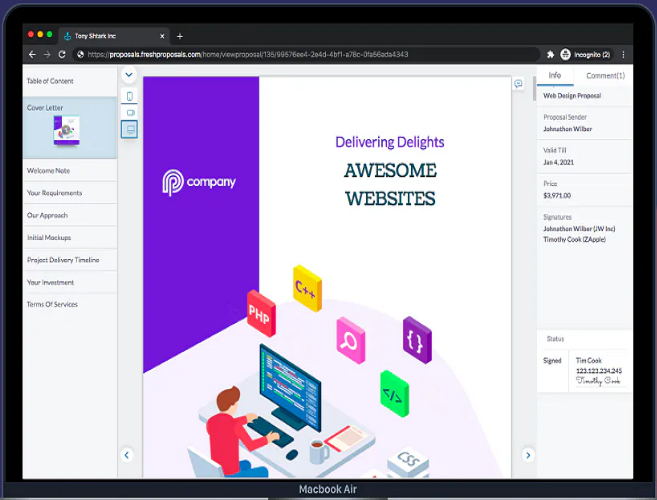The image size is (657, 500).
Task: Navigate to the Your Investment section
Action: [x=50, y=282]
